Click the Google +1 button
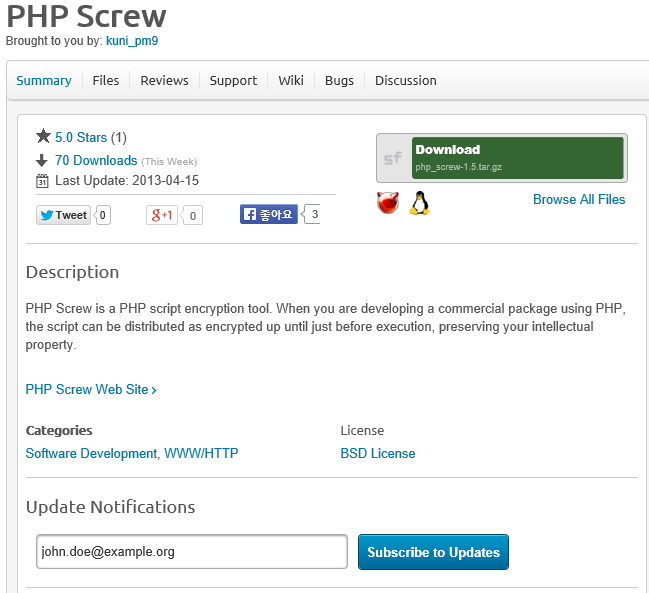The image size is (649, 593). point(162,215)
